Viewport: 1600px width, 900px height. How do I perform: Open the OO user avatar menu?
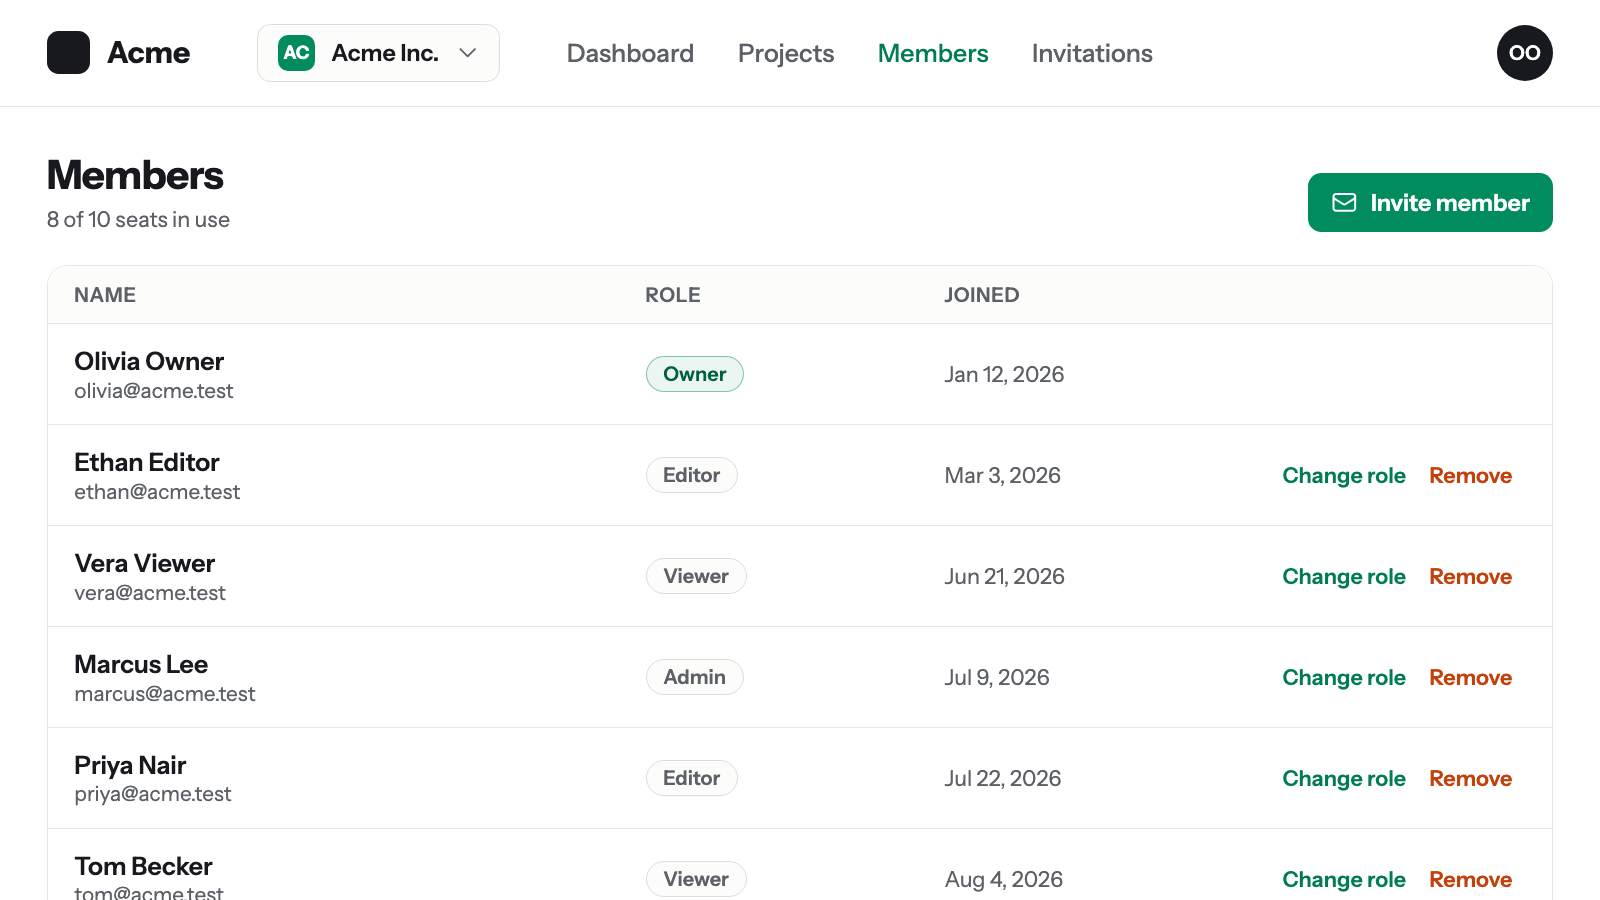click(1524, 53)
